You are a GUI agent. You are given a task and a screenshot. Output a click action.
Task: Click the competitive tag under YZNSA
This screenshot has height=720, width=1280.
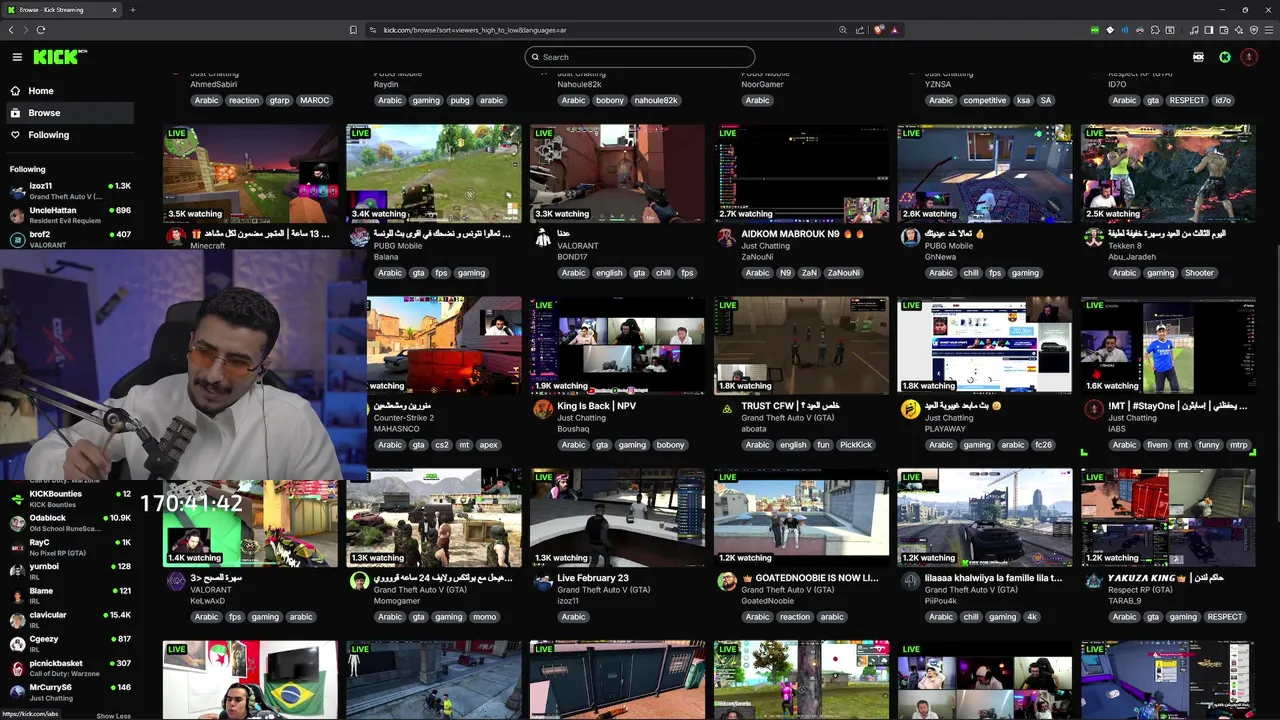(985, 100)
